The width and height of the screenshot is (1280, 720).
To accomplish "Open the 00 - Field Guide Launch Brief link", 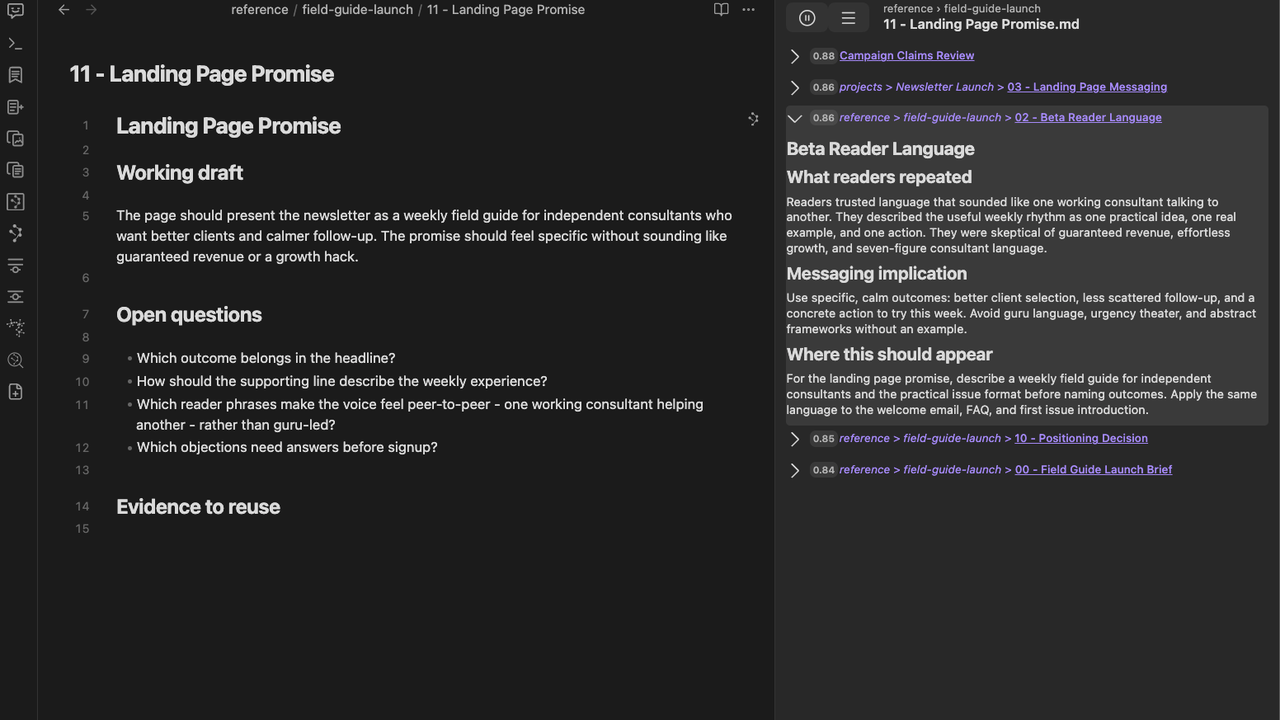I will click(x=1093, y=469).
